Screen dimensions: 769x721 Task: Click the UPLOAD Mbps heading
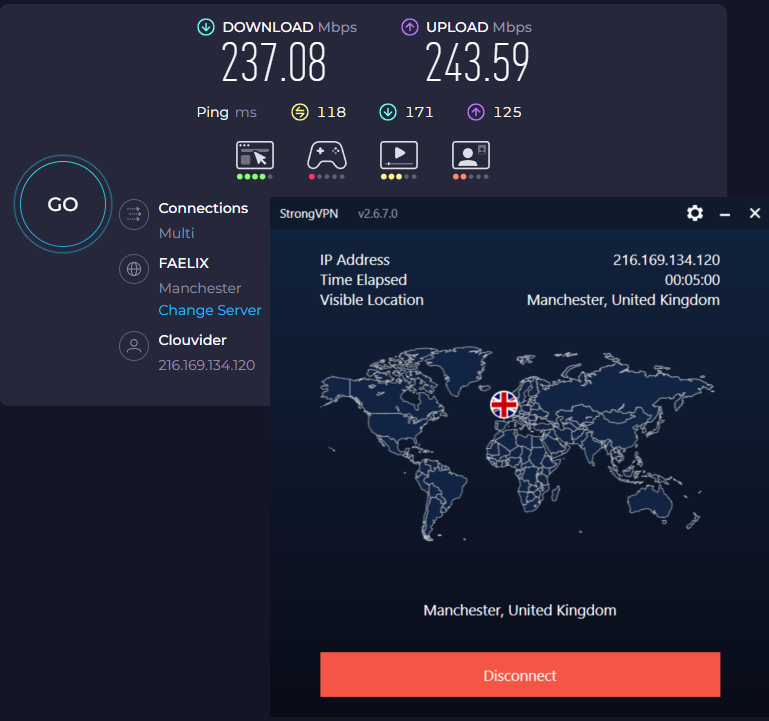[x=479, y=27]
